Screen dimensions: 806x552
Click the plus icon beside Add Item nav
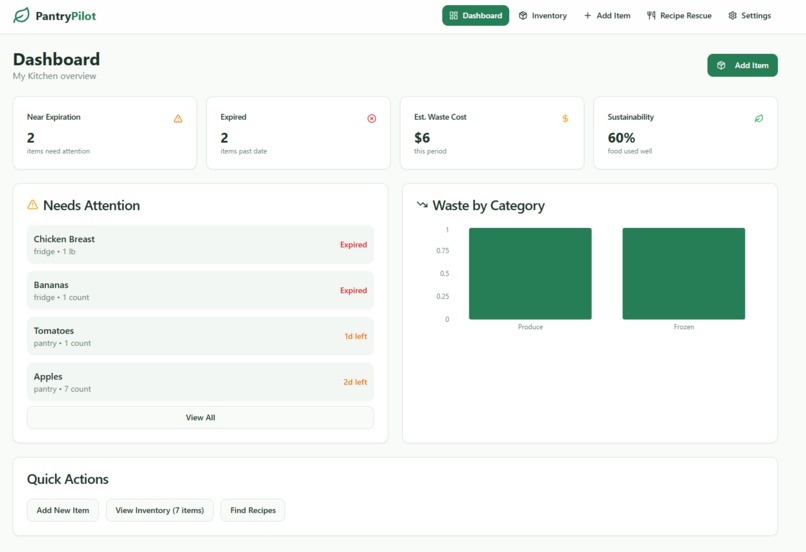(588, 15)
